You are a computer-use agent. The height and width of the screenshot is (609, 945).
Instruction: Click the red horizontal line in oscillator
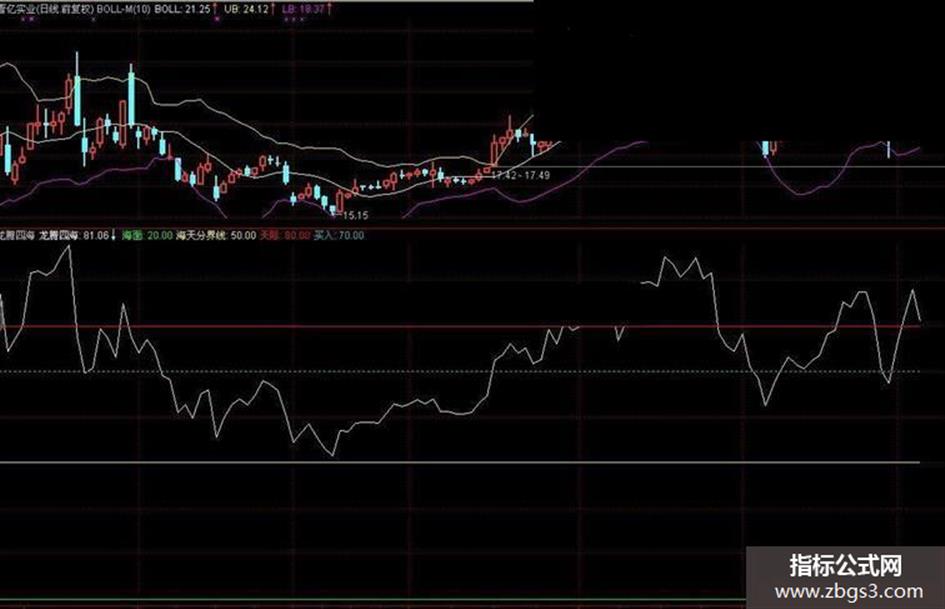(x=460, y=326)
